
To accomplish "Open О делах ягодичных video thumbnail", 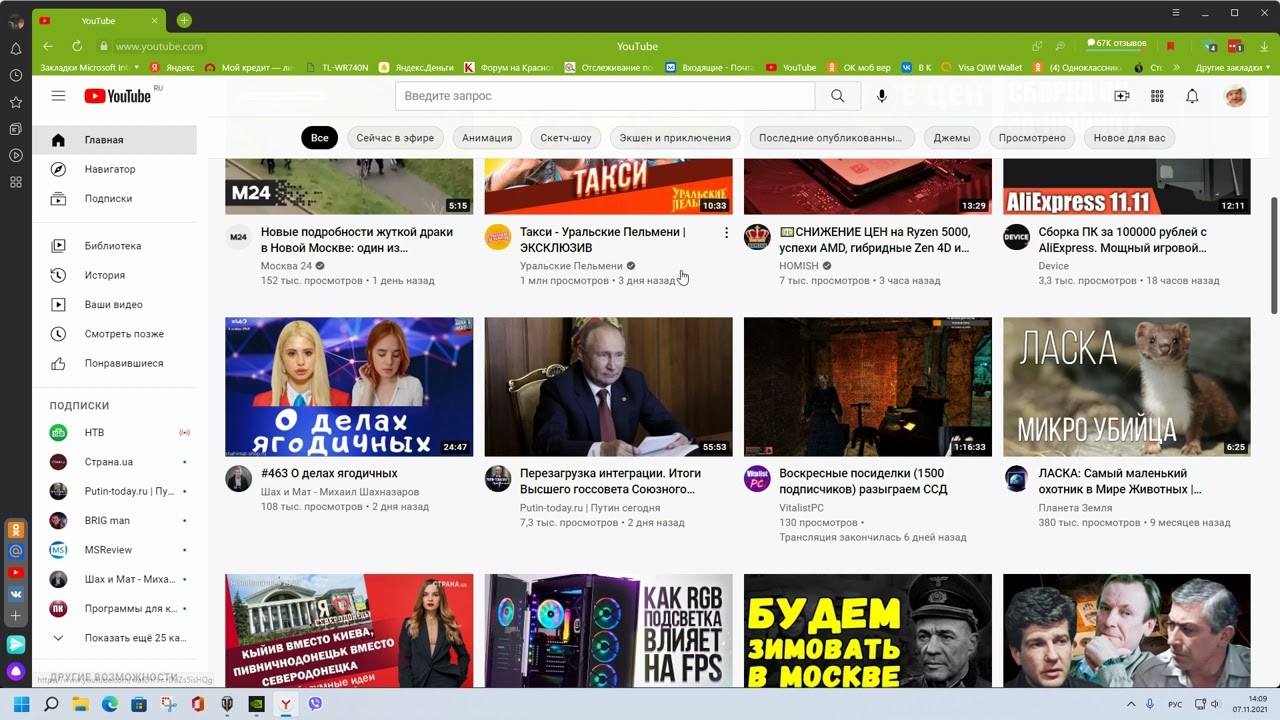I will tap(349, 387).
